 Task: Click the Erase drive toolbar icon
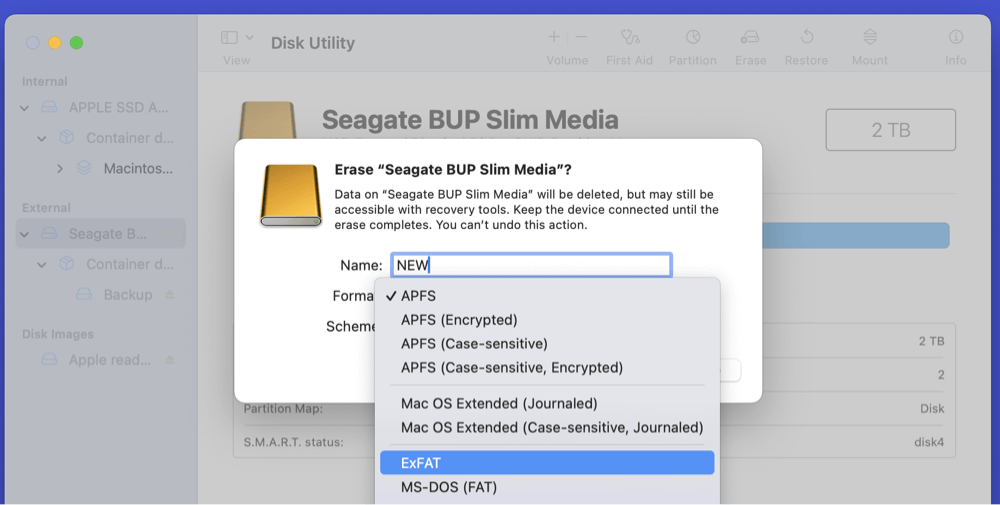tap(750, 38)
